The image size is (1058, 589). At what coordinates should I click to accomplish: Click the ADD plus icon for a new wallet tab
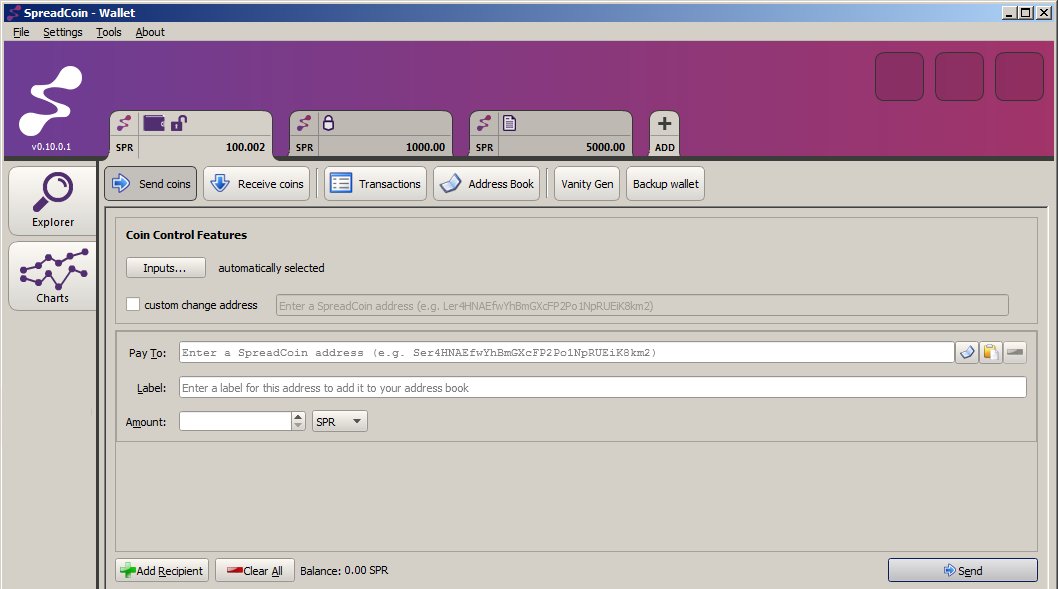point(663,122)
